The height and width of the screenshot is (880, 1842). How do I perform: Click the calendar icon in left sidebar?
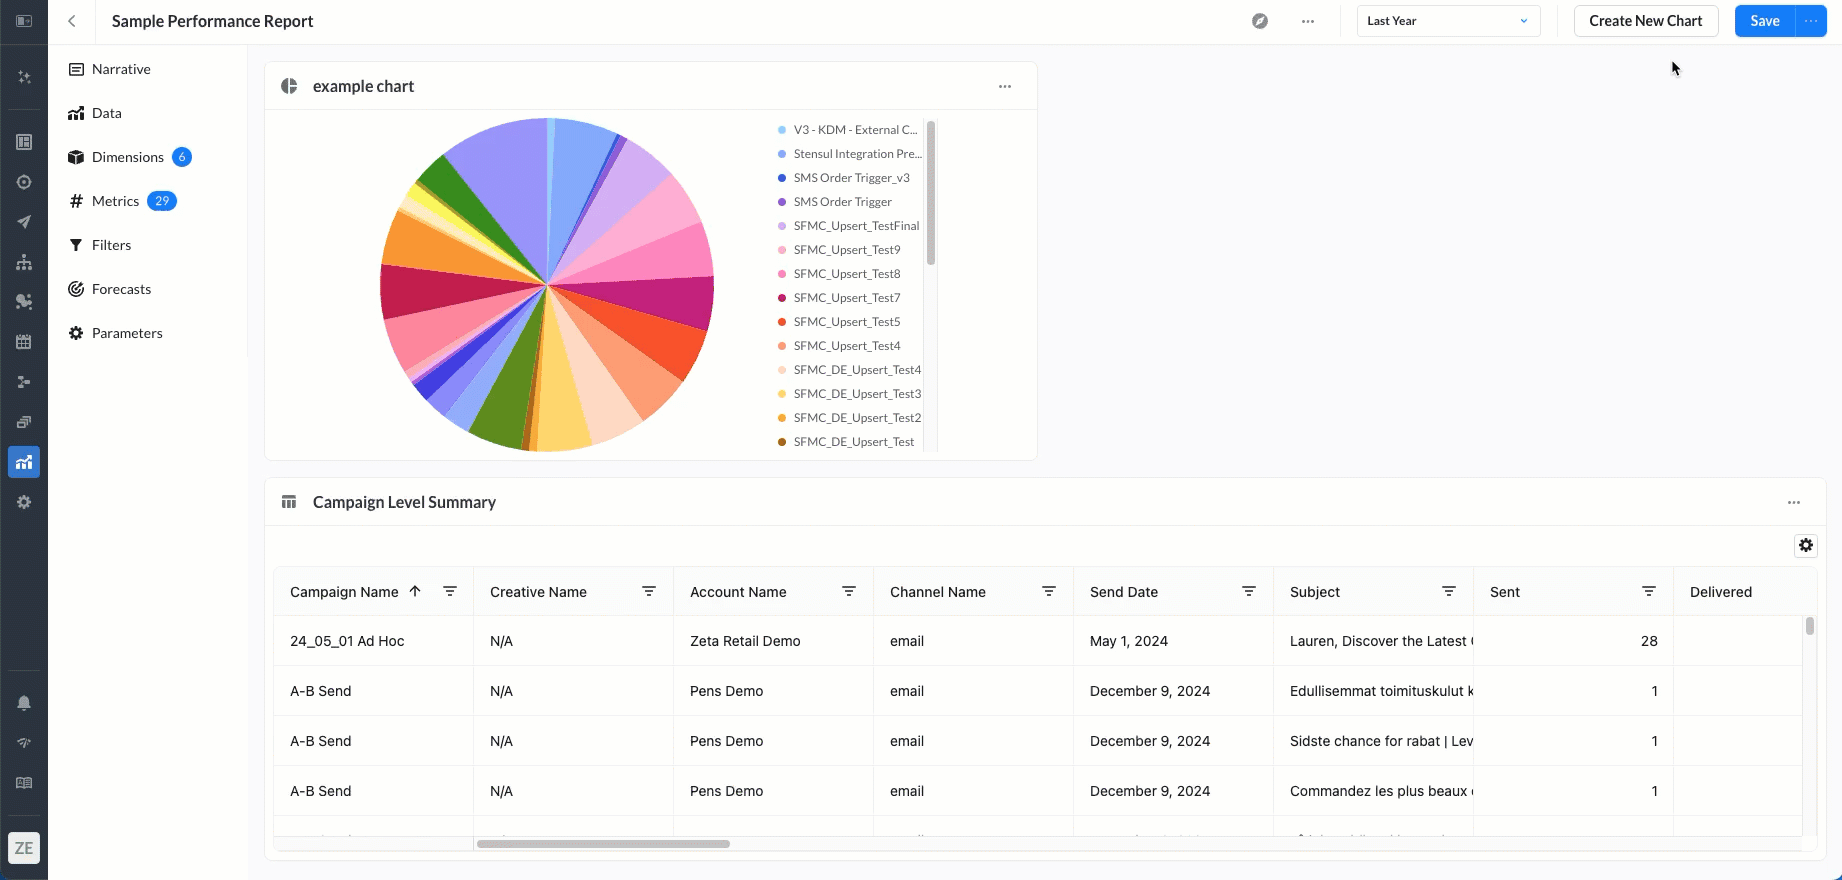tap(24, 342)
